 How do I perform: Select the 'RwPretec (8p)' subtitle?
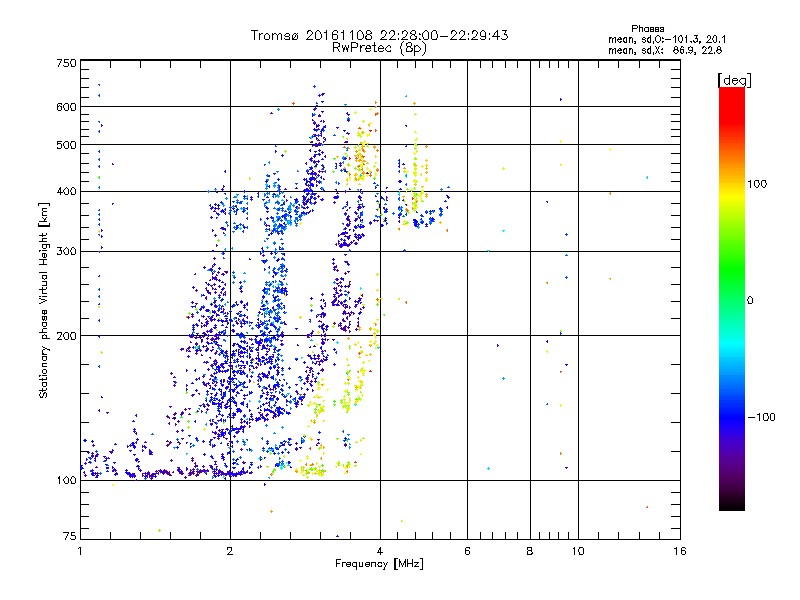[x=379, y=48]
